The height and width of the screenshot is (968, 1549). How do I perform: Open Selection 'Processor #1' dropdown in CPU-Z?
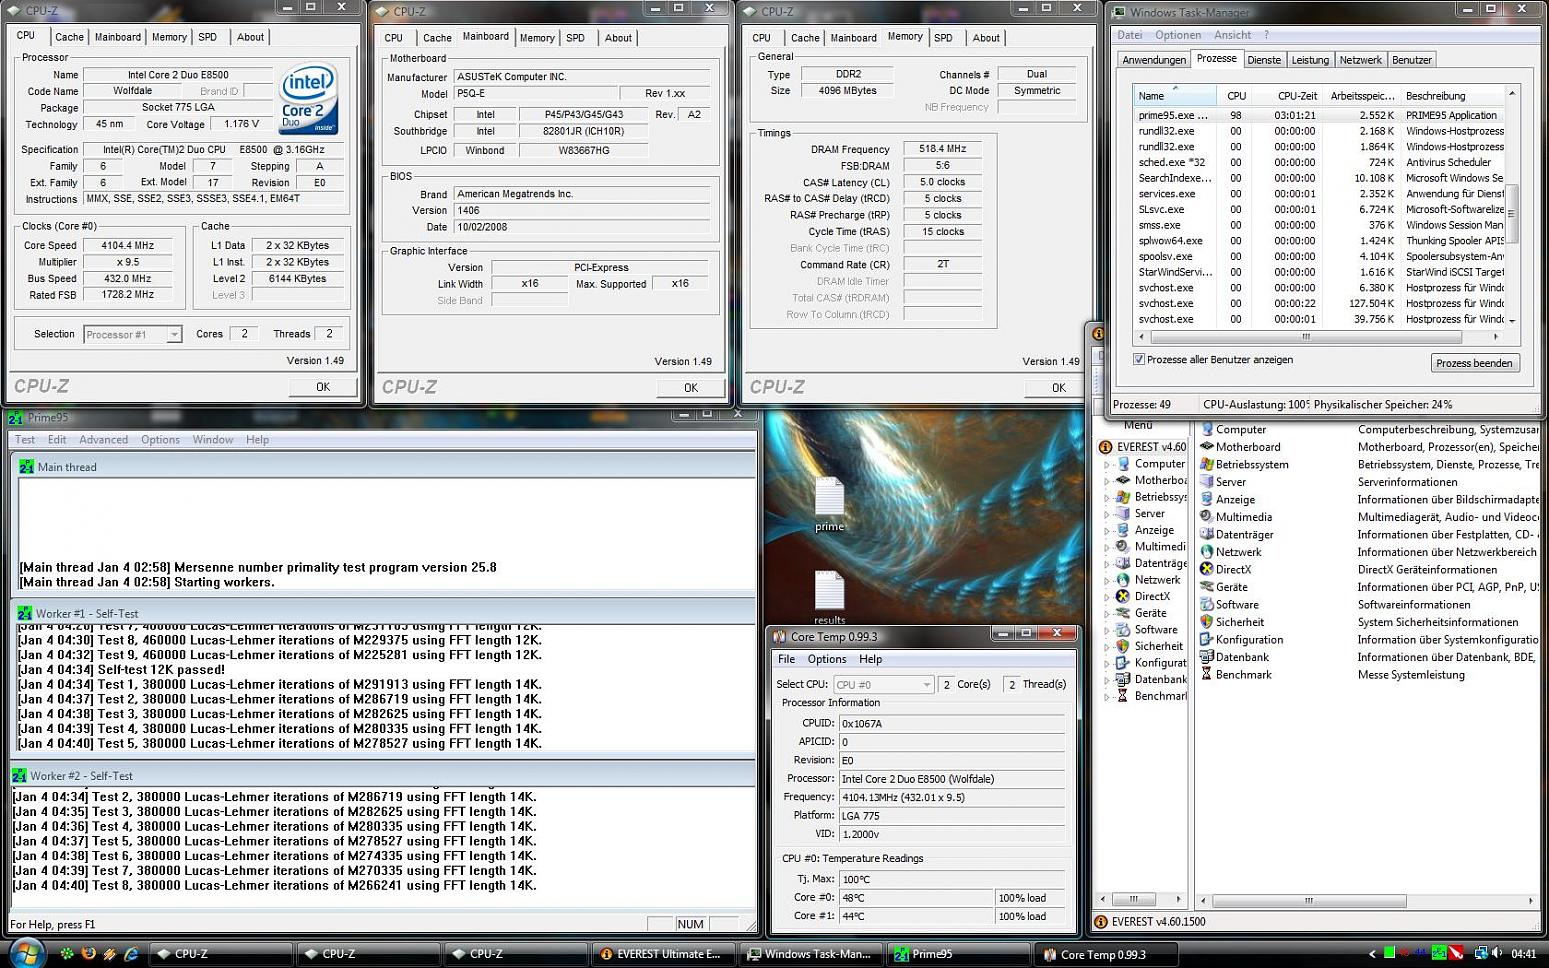pos(133,334)
